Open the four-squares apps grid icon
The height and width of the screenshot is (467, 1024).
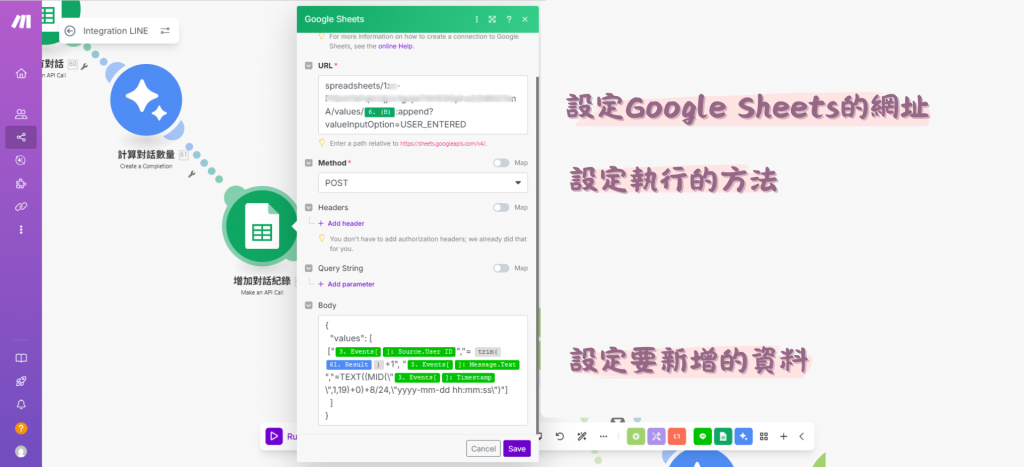click(x=763, y=436)
